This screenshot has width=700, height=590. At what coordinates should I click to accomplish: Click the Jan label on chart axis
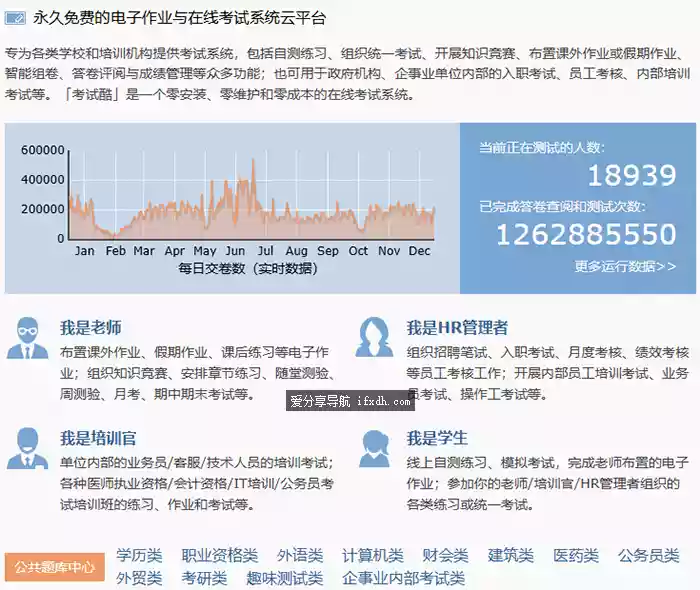click(84, 251)
